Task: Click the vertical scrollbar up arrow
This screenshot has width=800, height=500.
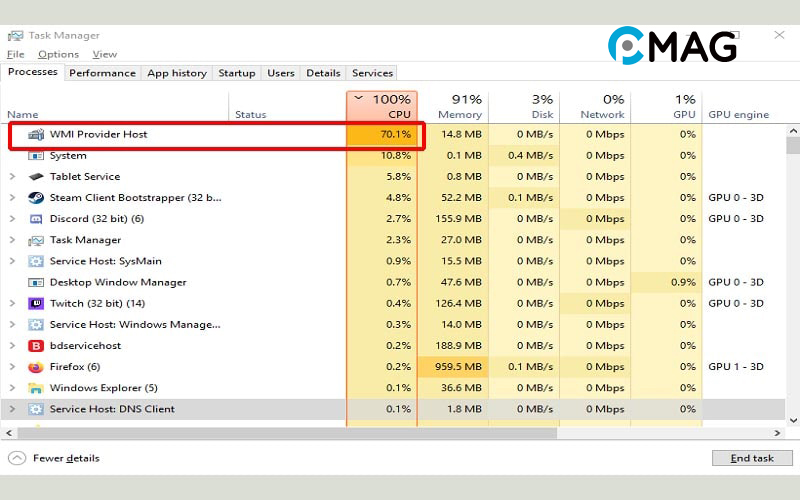Action: tap(793, 131)
